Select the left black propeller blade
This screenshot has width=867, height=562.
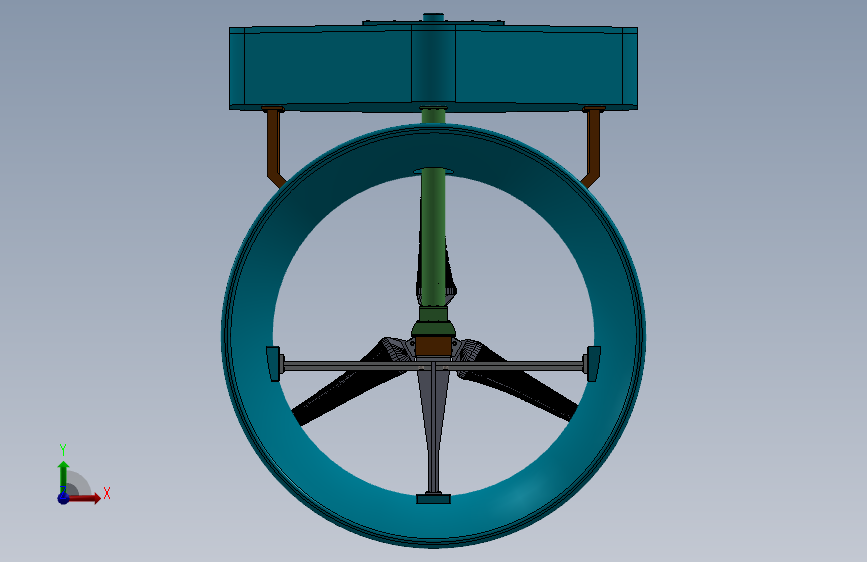348,384
